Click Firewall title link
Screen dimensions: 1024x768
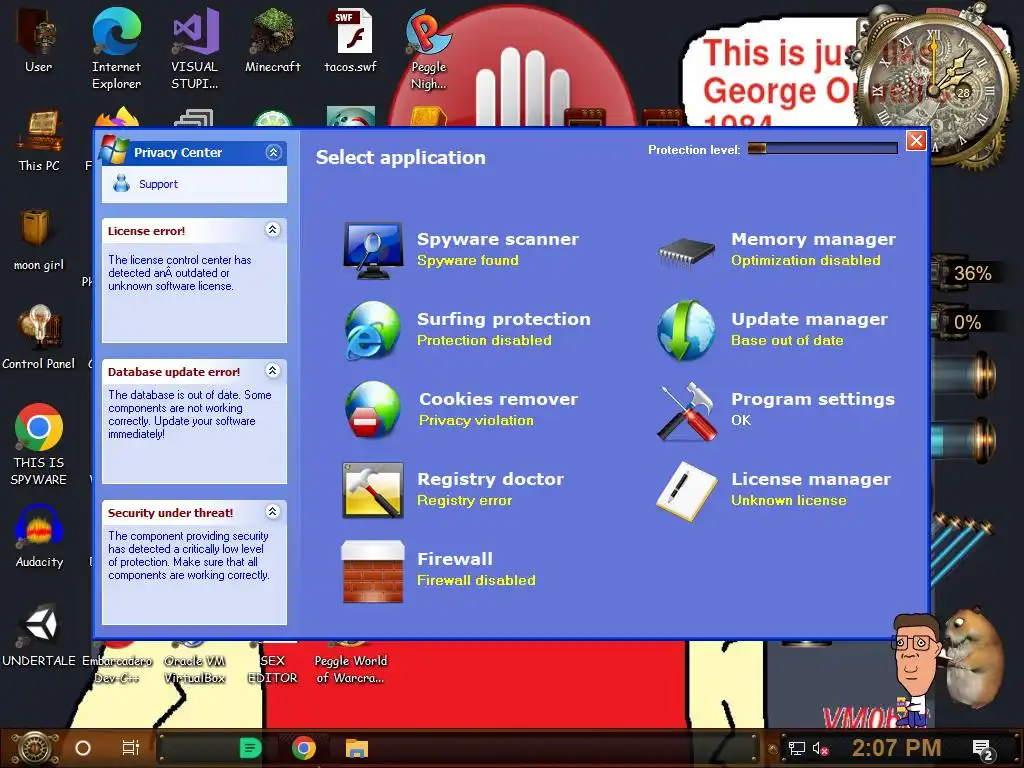pos(455,559)
